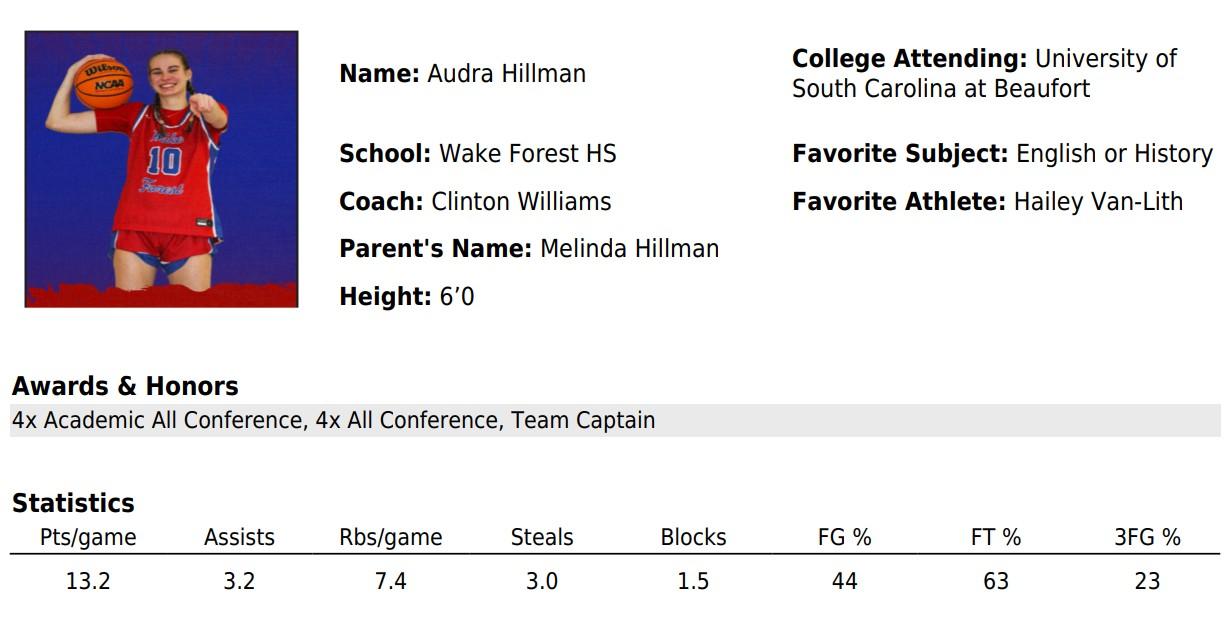Click the Blocks column header
Viewport: 1231px width, 617px height.
click(693, 537)
